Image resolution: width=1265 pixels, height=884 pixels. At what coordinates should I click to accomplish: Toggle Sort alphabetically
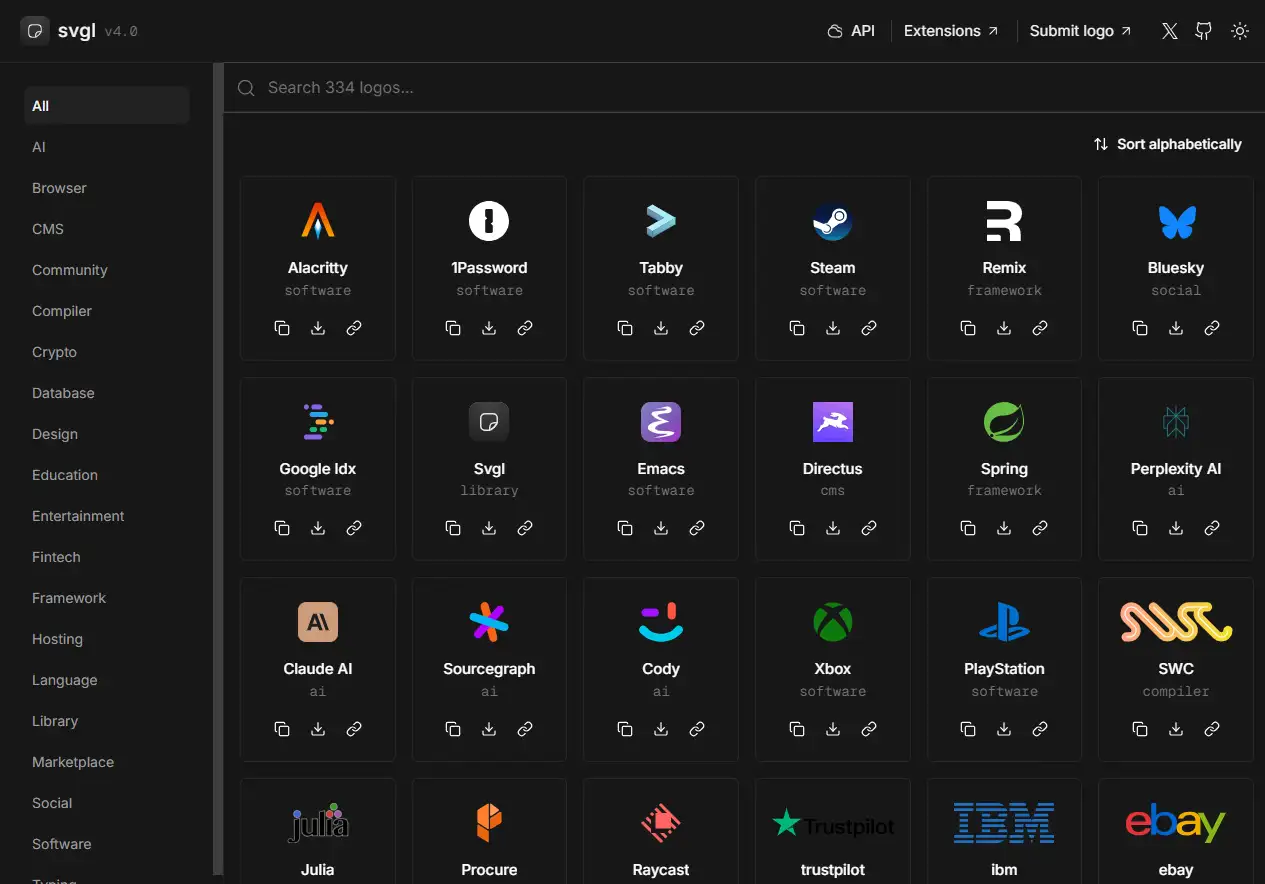point(1168,144)
